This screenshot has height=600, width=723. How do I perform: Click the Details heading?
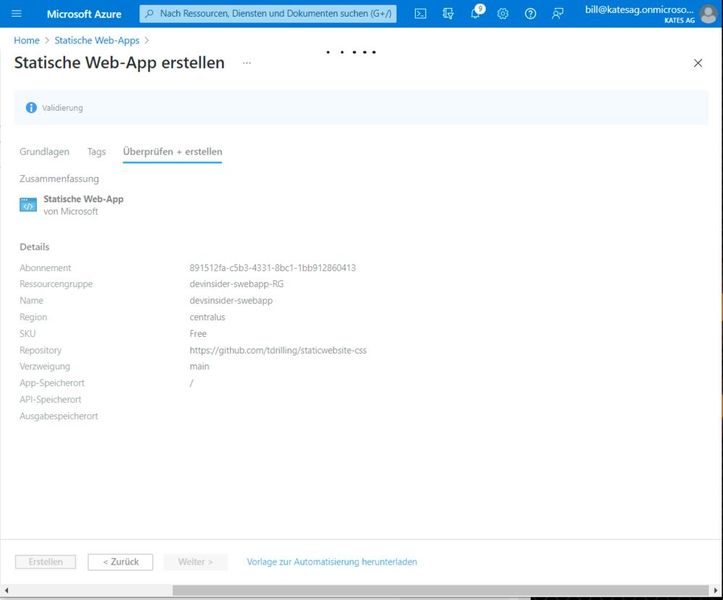click(34, 247)
